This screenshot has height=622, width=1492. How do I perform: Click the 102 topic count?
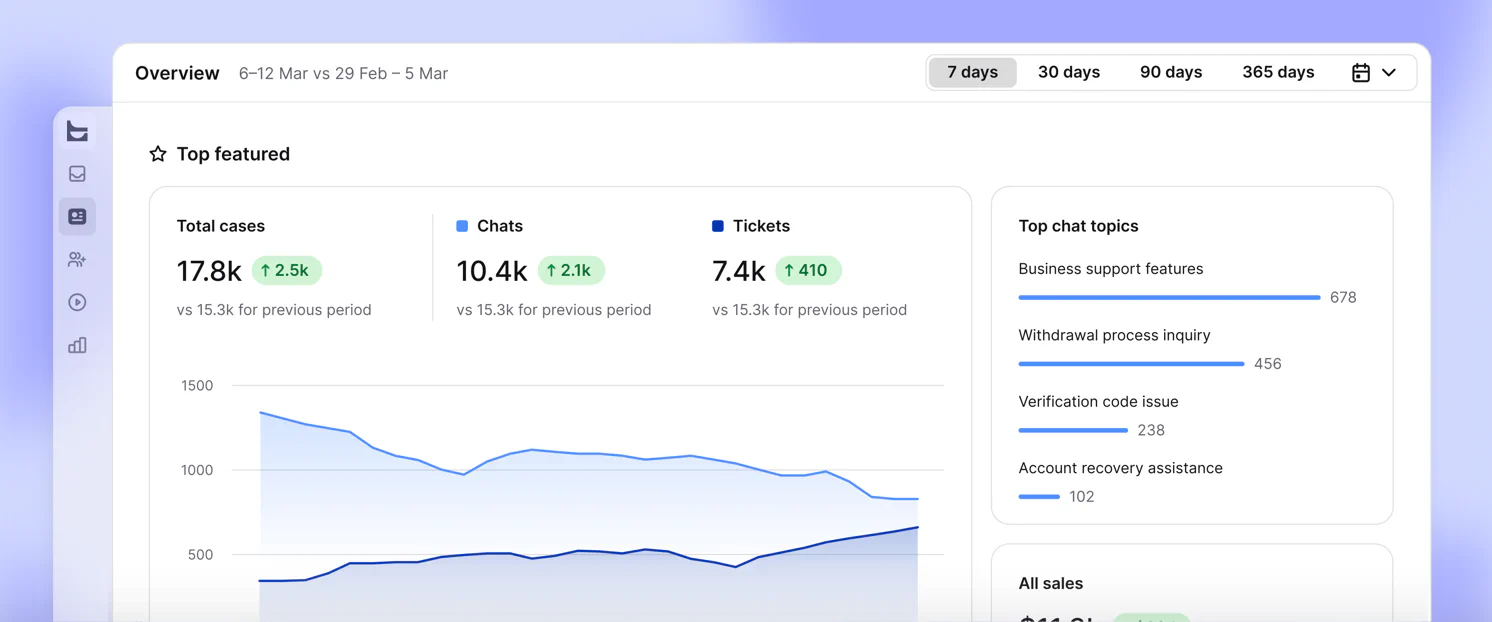coord(1082,497)
